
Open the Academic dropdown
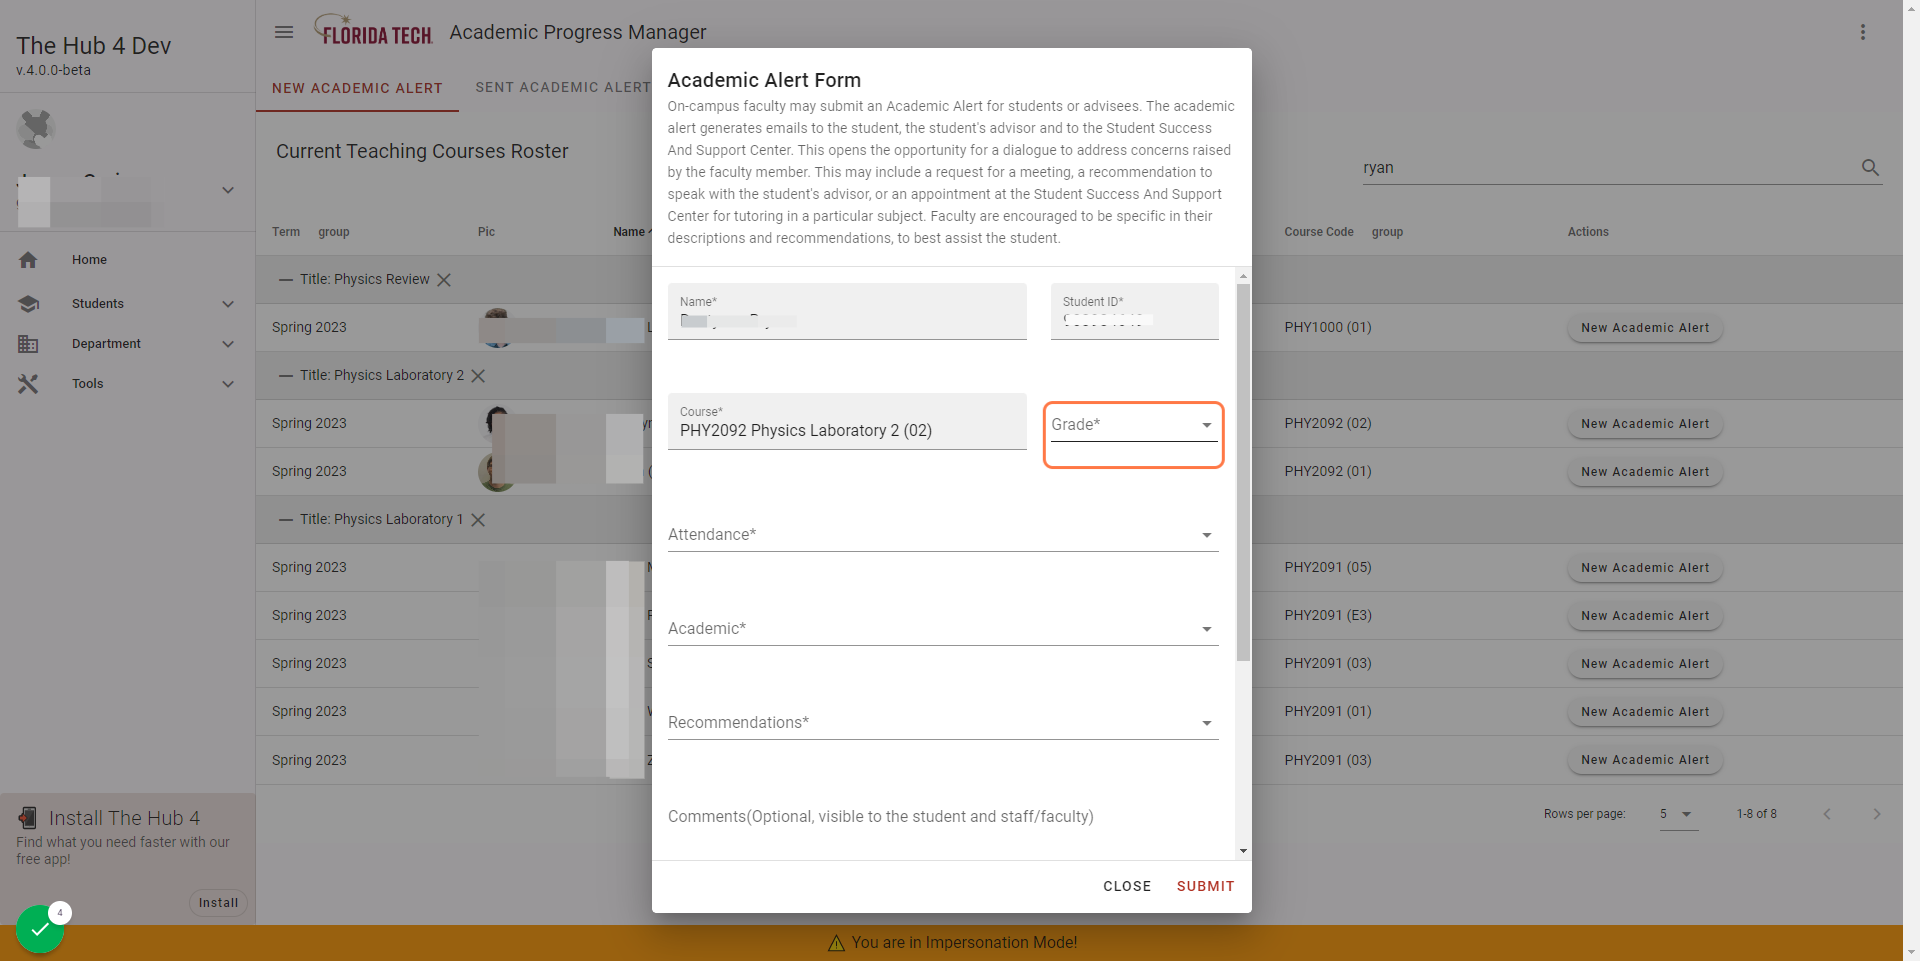point(943,629)
